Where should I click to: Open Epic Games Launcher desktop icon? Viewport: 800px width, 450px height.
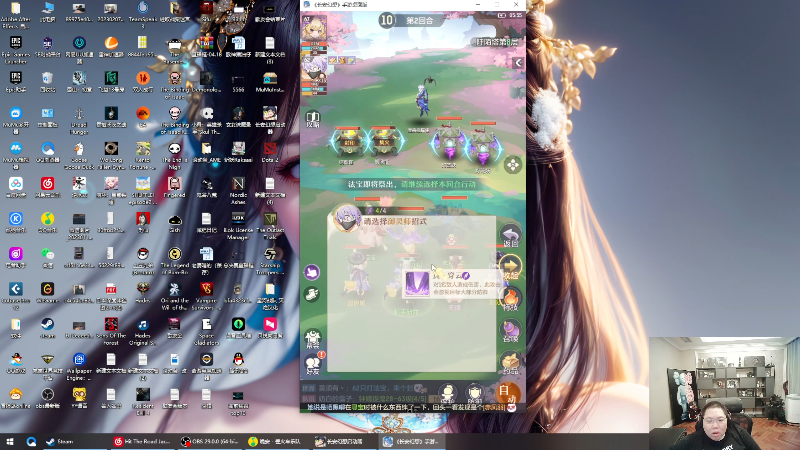[16, 48]
